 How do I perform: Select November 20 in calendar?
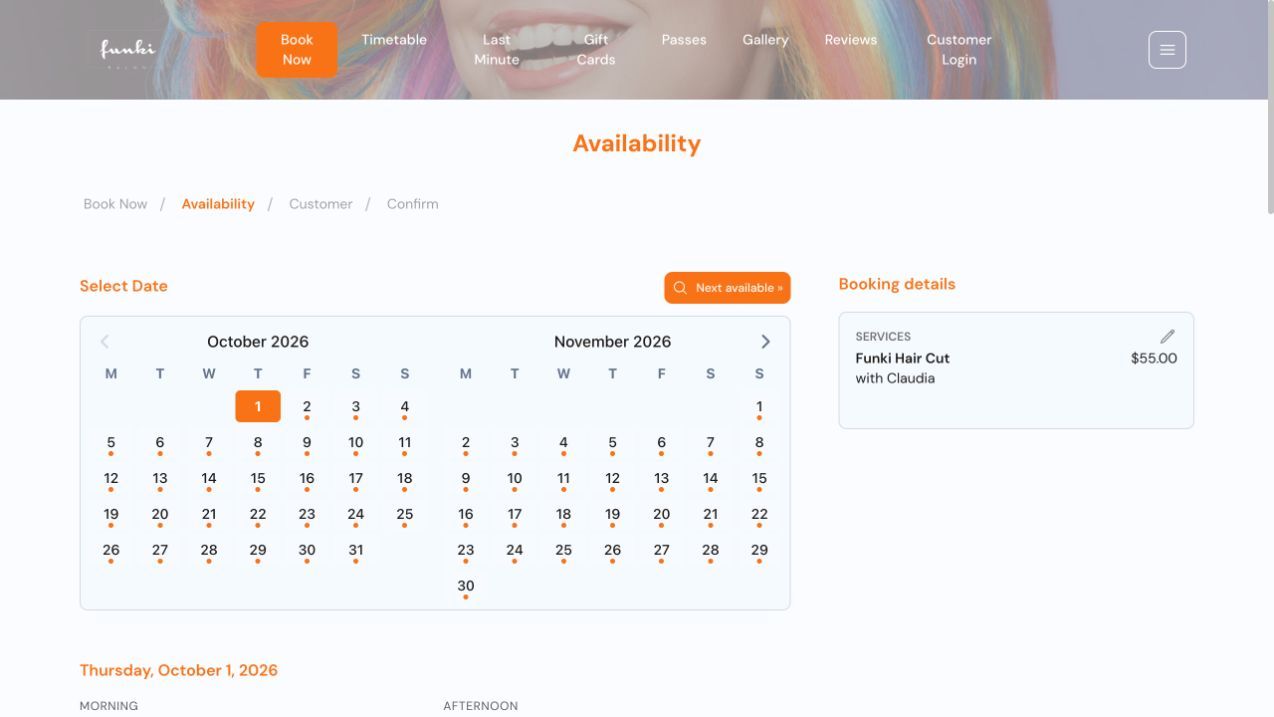click(662, 515)
